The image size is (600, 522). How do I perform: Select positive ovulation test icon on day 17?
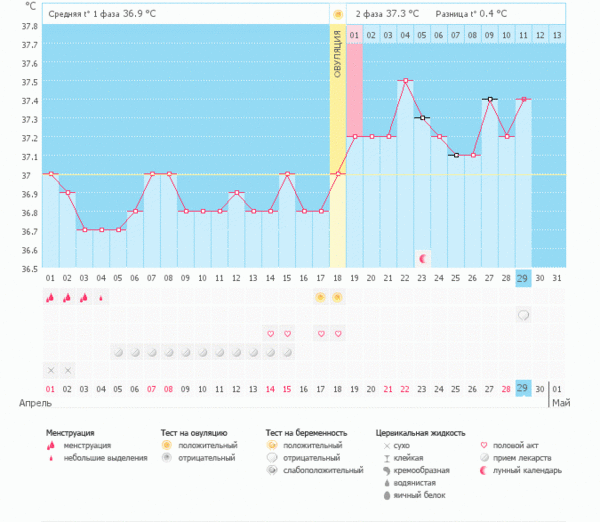tap(320, 297)
